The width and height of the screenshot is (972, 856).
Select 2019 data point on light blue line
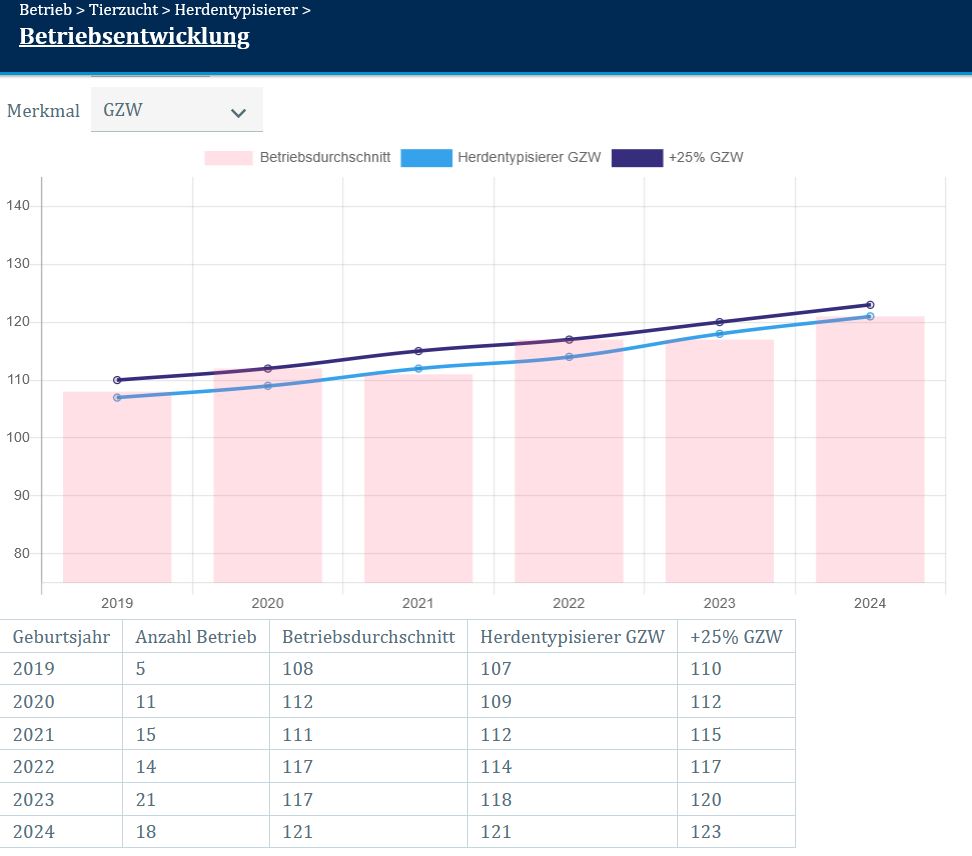pyautogui.click(x=117, y=398)
